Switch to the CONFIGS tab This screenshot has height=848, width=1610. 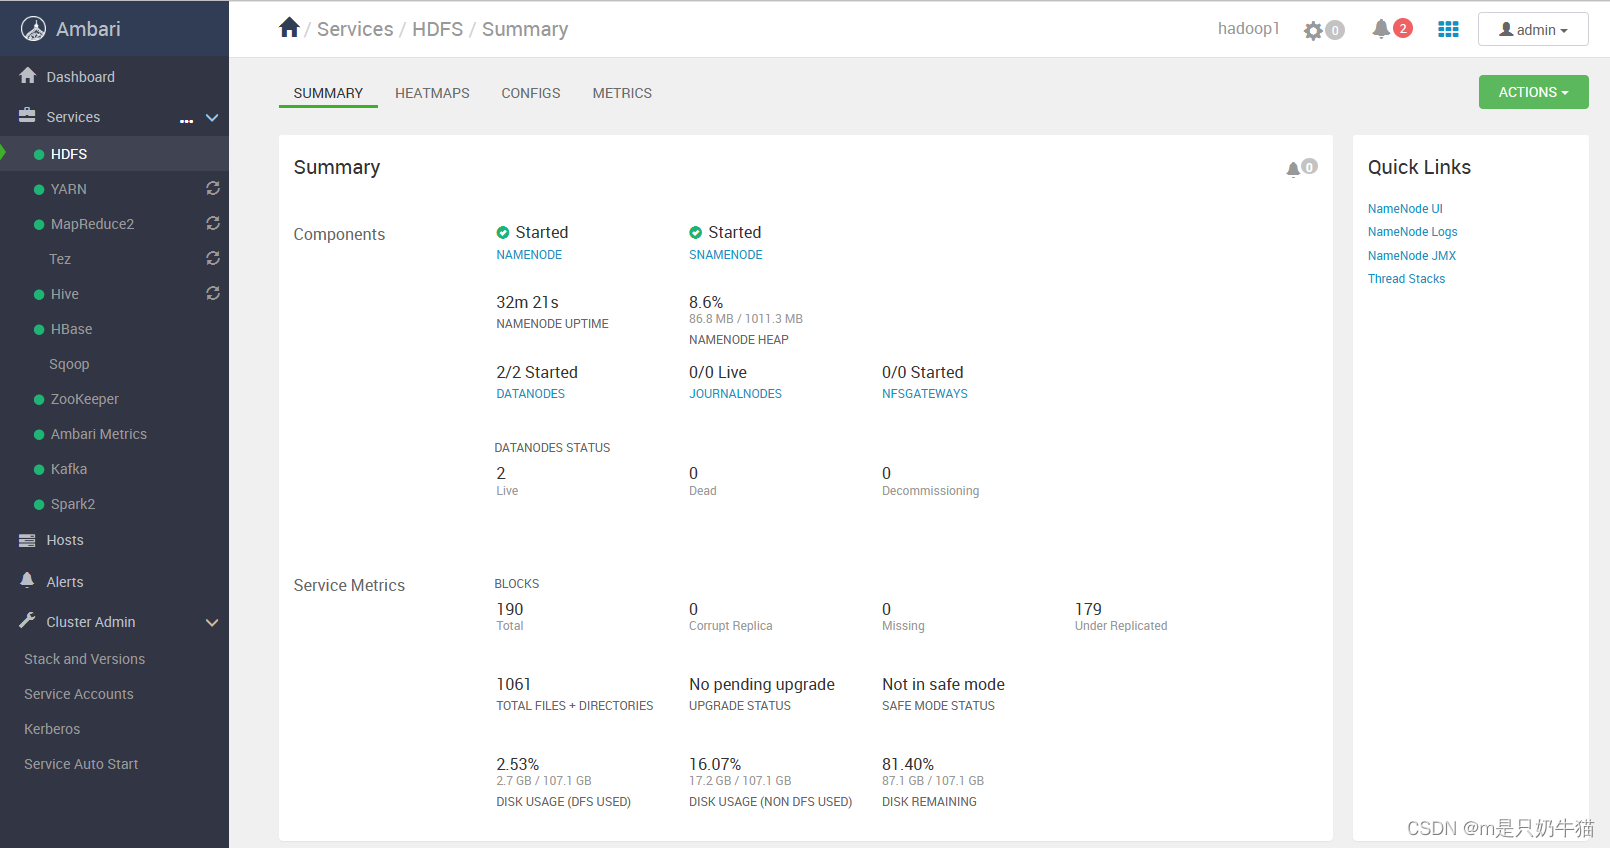(531, 93)
